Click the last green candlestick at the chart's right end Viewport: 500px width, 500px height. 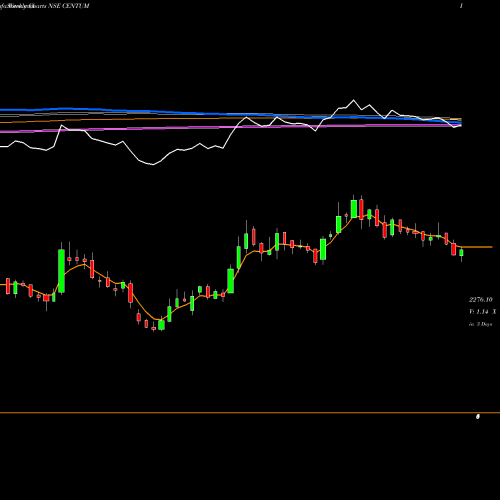[461, 252]
